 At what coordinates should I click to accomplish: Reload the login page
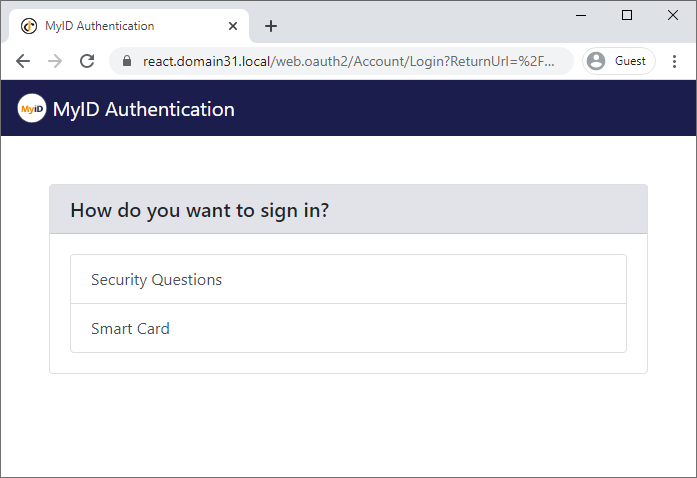[87, 61]
